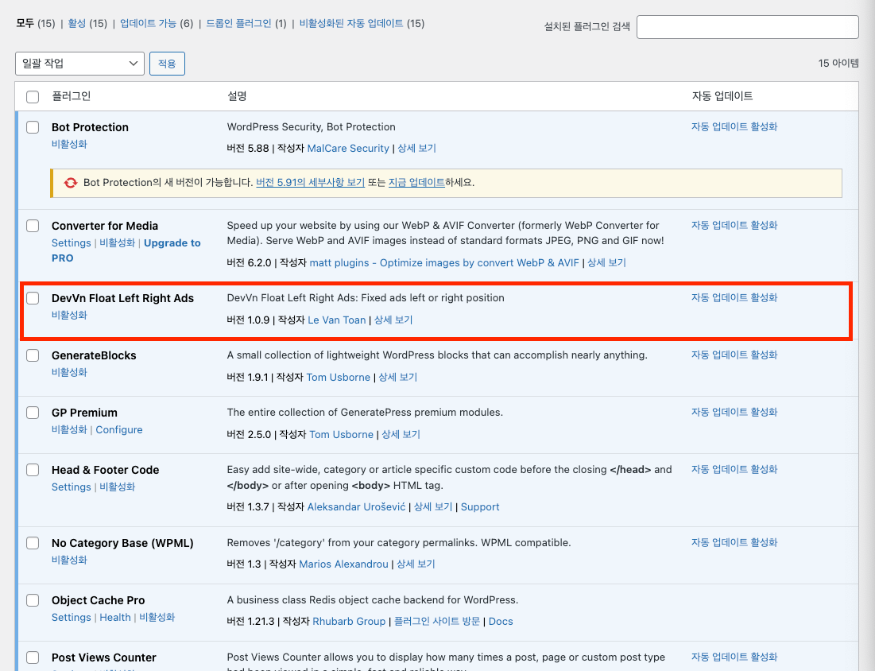Open the 일괄 작업 bulk actions dropdown
This screenshot has height=671, width=875.
[x=80, y=64]
